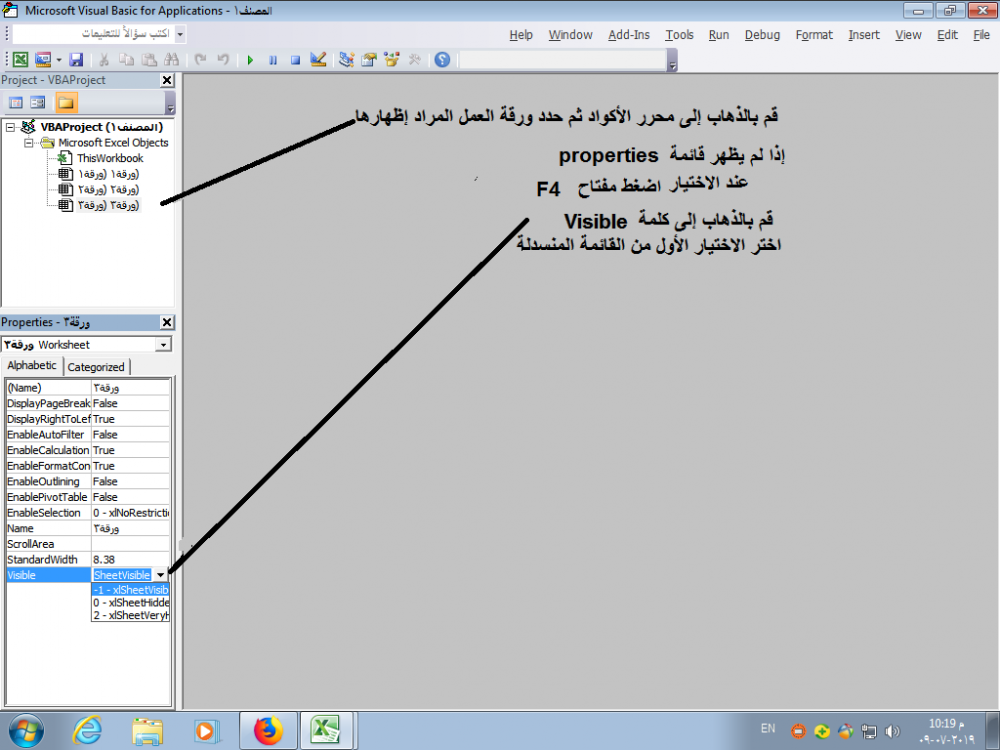Image resolution: width=1000 pixels, height=750 pixels.
Task: Click the Save icon in toolbar
Action: pyautogui.click(x=76, y=60)
